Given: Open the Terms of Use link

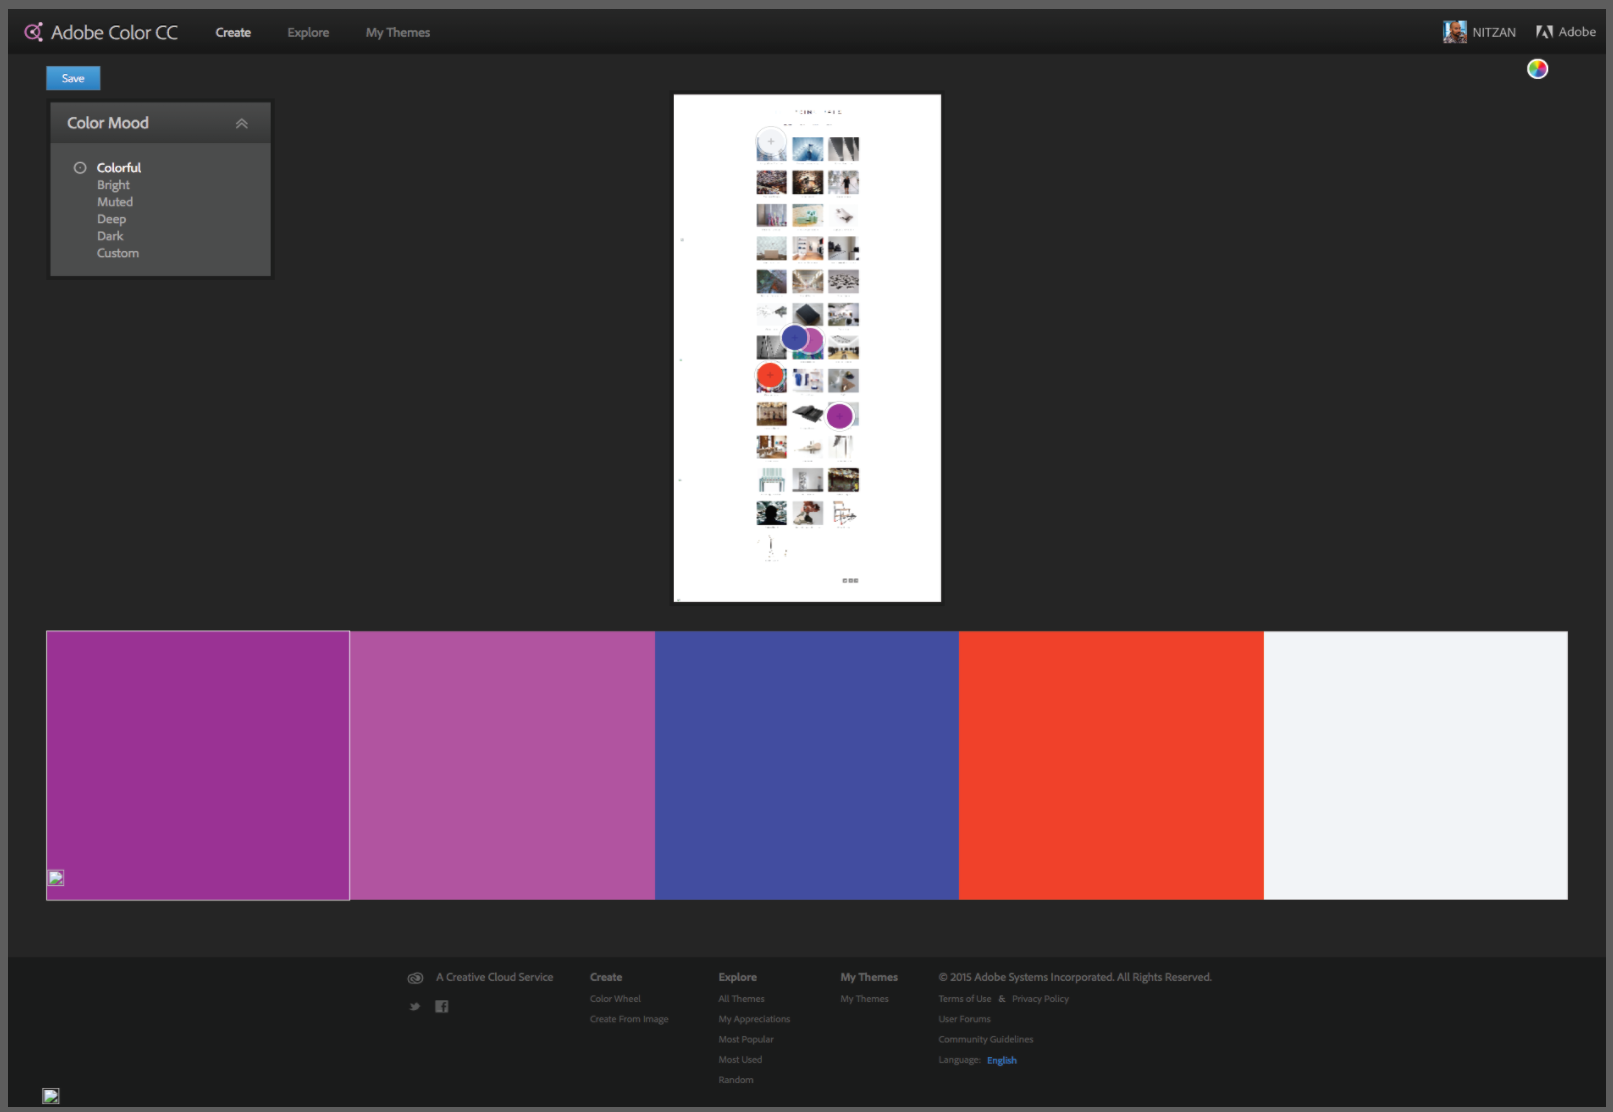Looking at the screenshot, I should tap(965, 999).
